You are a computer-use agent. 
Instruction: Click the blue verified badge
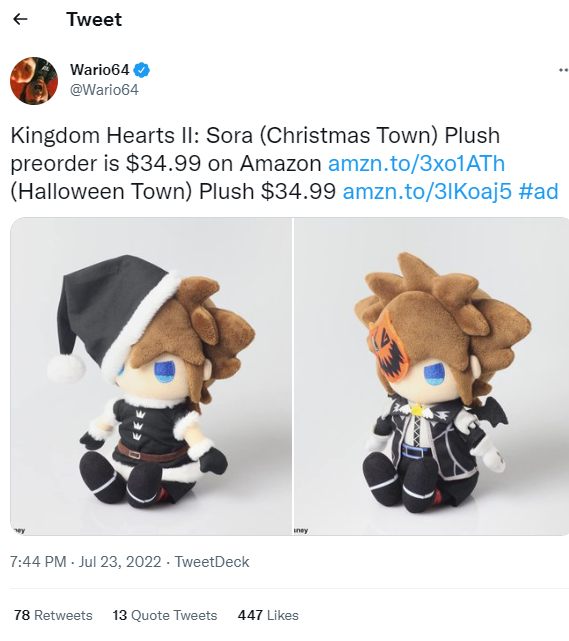pyautogui.click(x=142, y=70)
